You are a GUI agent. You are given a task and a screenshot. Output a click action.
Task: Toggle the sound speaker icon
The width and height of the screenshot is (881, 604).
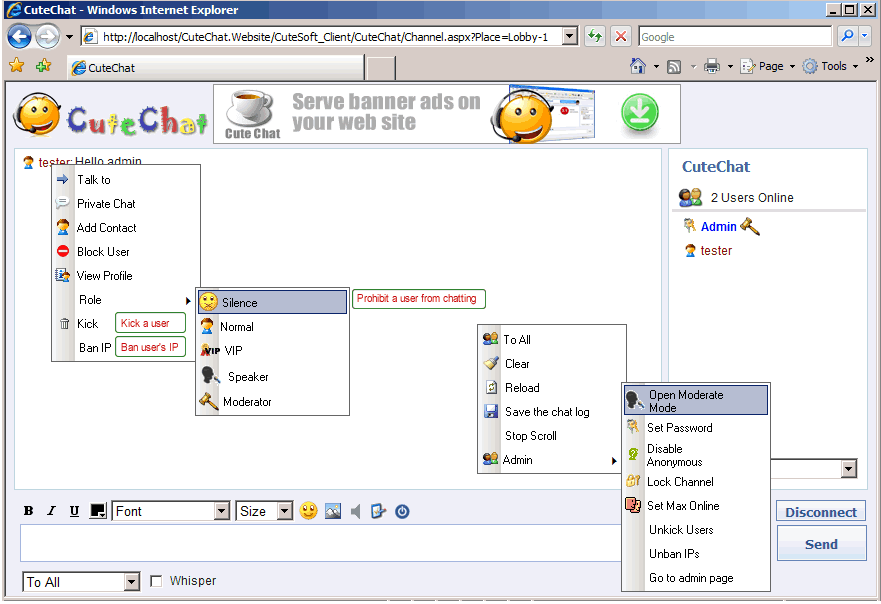(x=355, y=511)
